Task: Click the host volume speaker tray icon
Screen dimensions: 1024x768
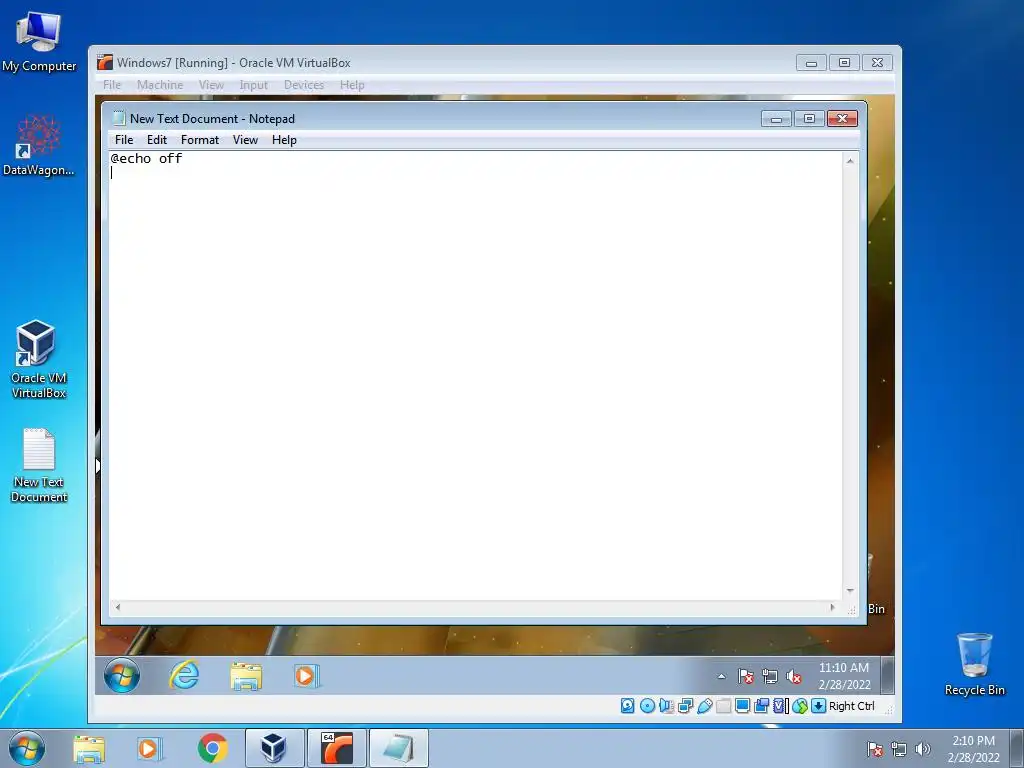Action: (x=923, y=749)
